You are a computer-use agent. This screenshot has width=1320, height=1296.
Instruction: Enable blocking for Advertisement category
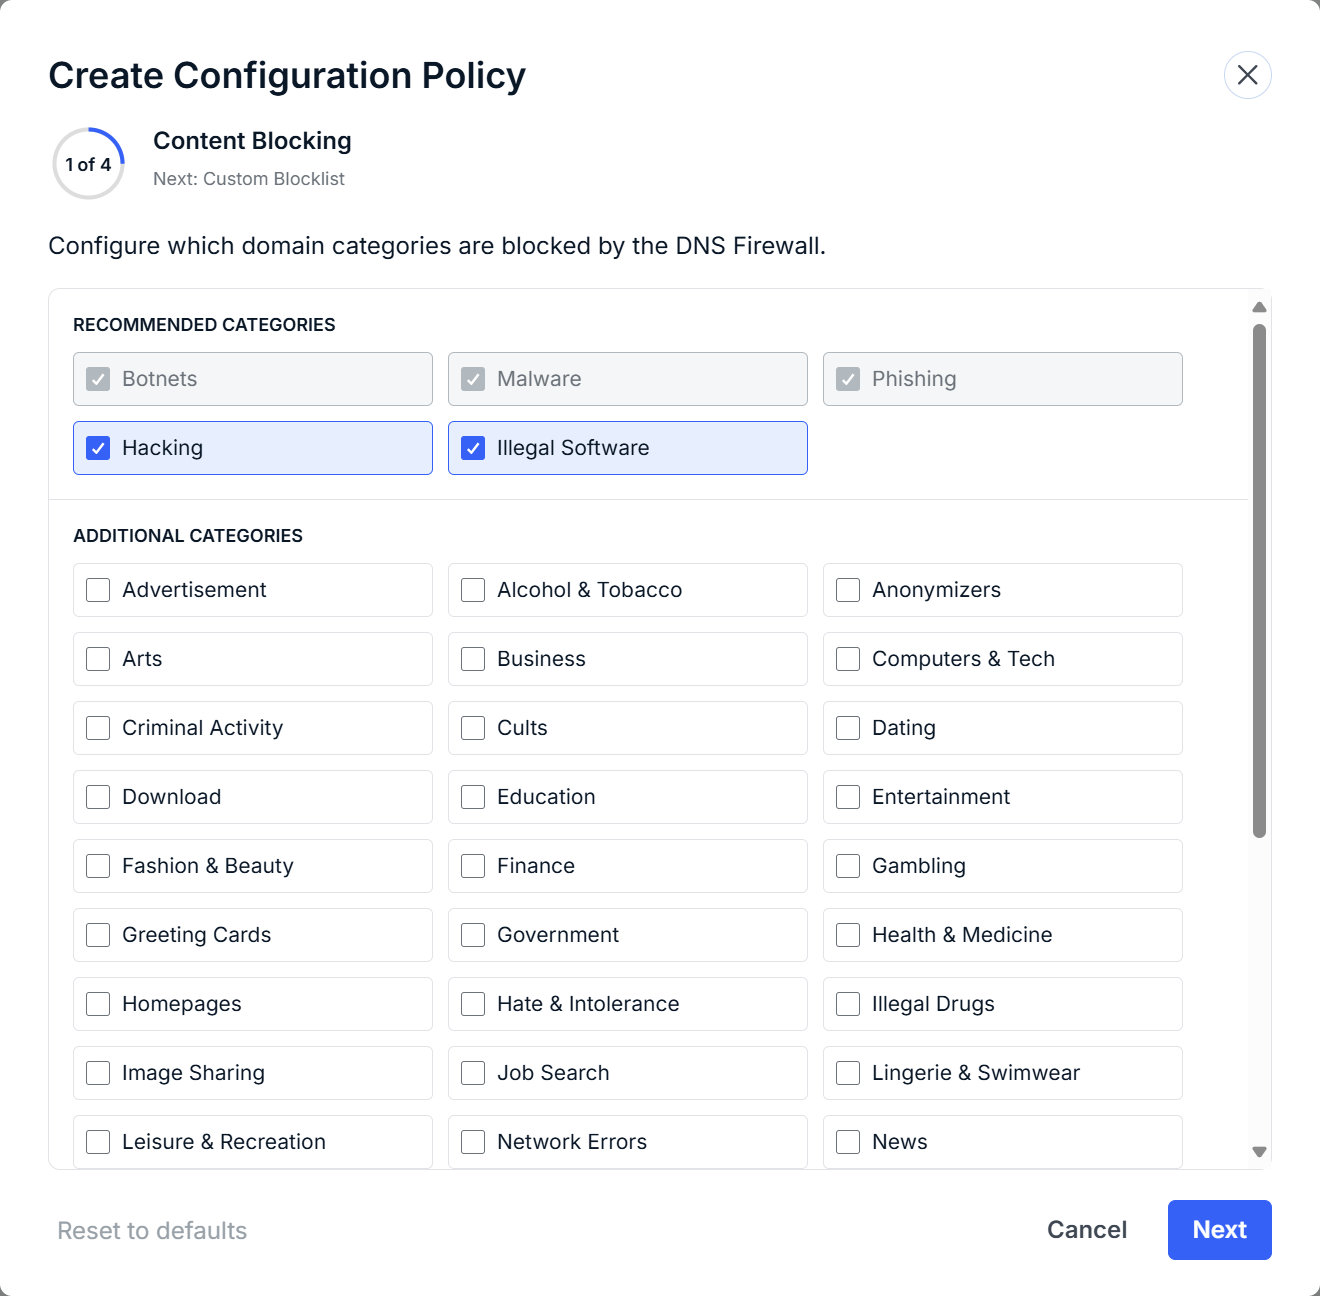click(98, 590)
